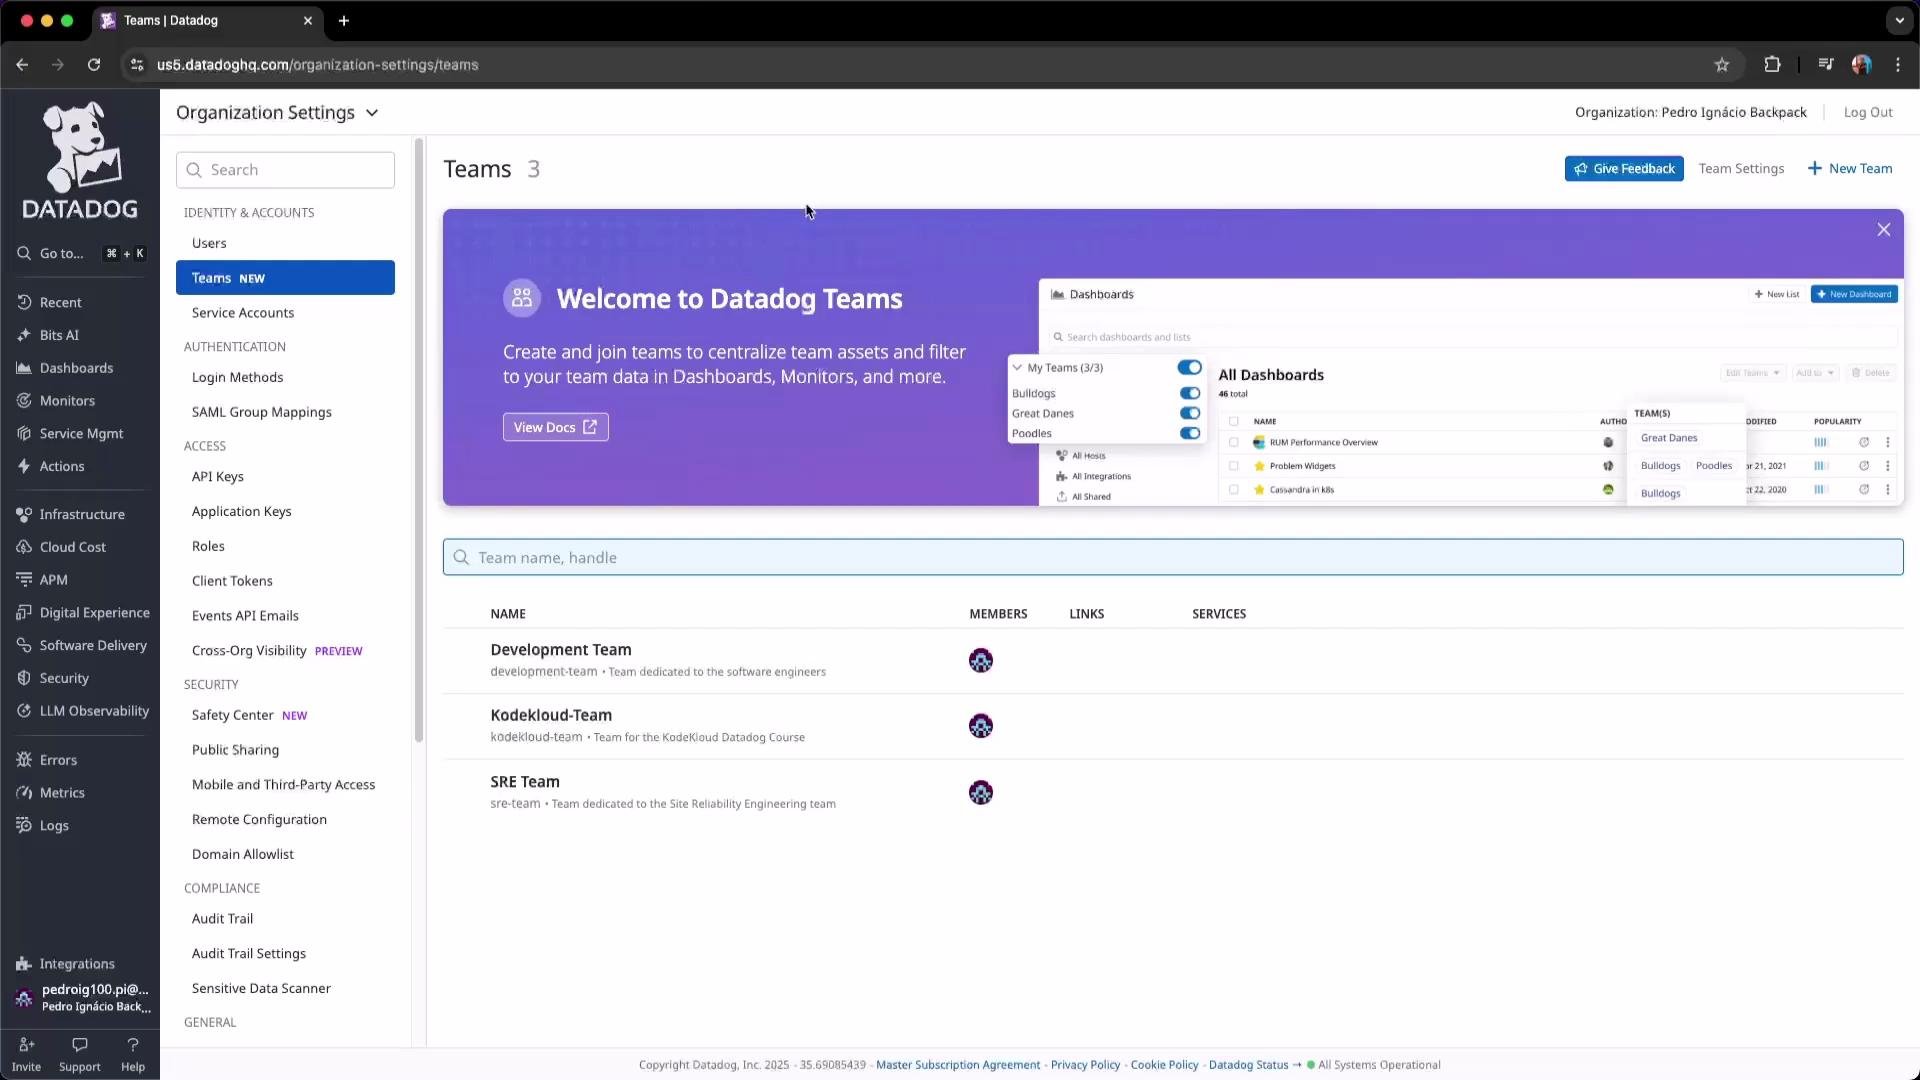This screenshot has width=1920, height=1080.
Task: Open Team Settings
Action: [1741, 169]
